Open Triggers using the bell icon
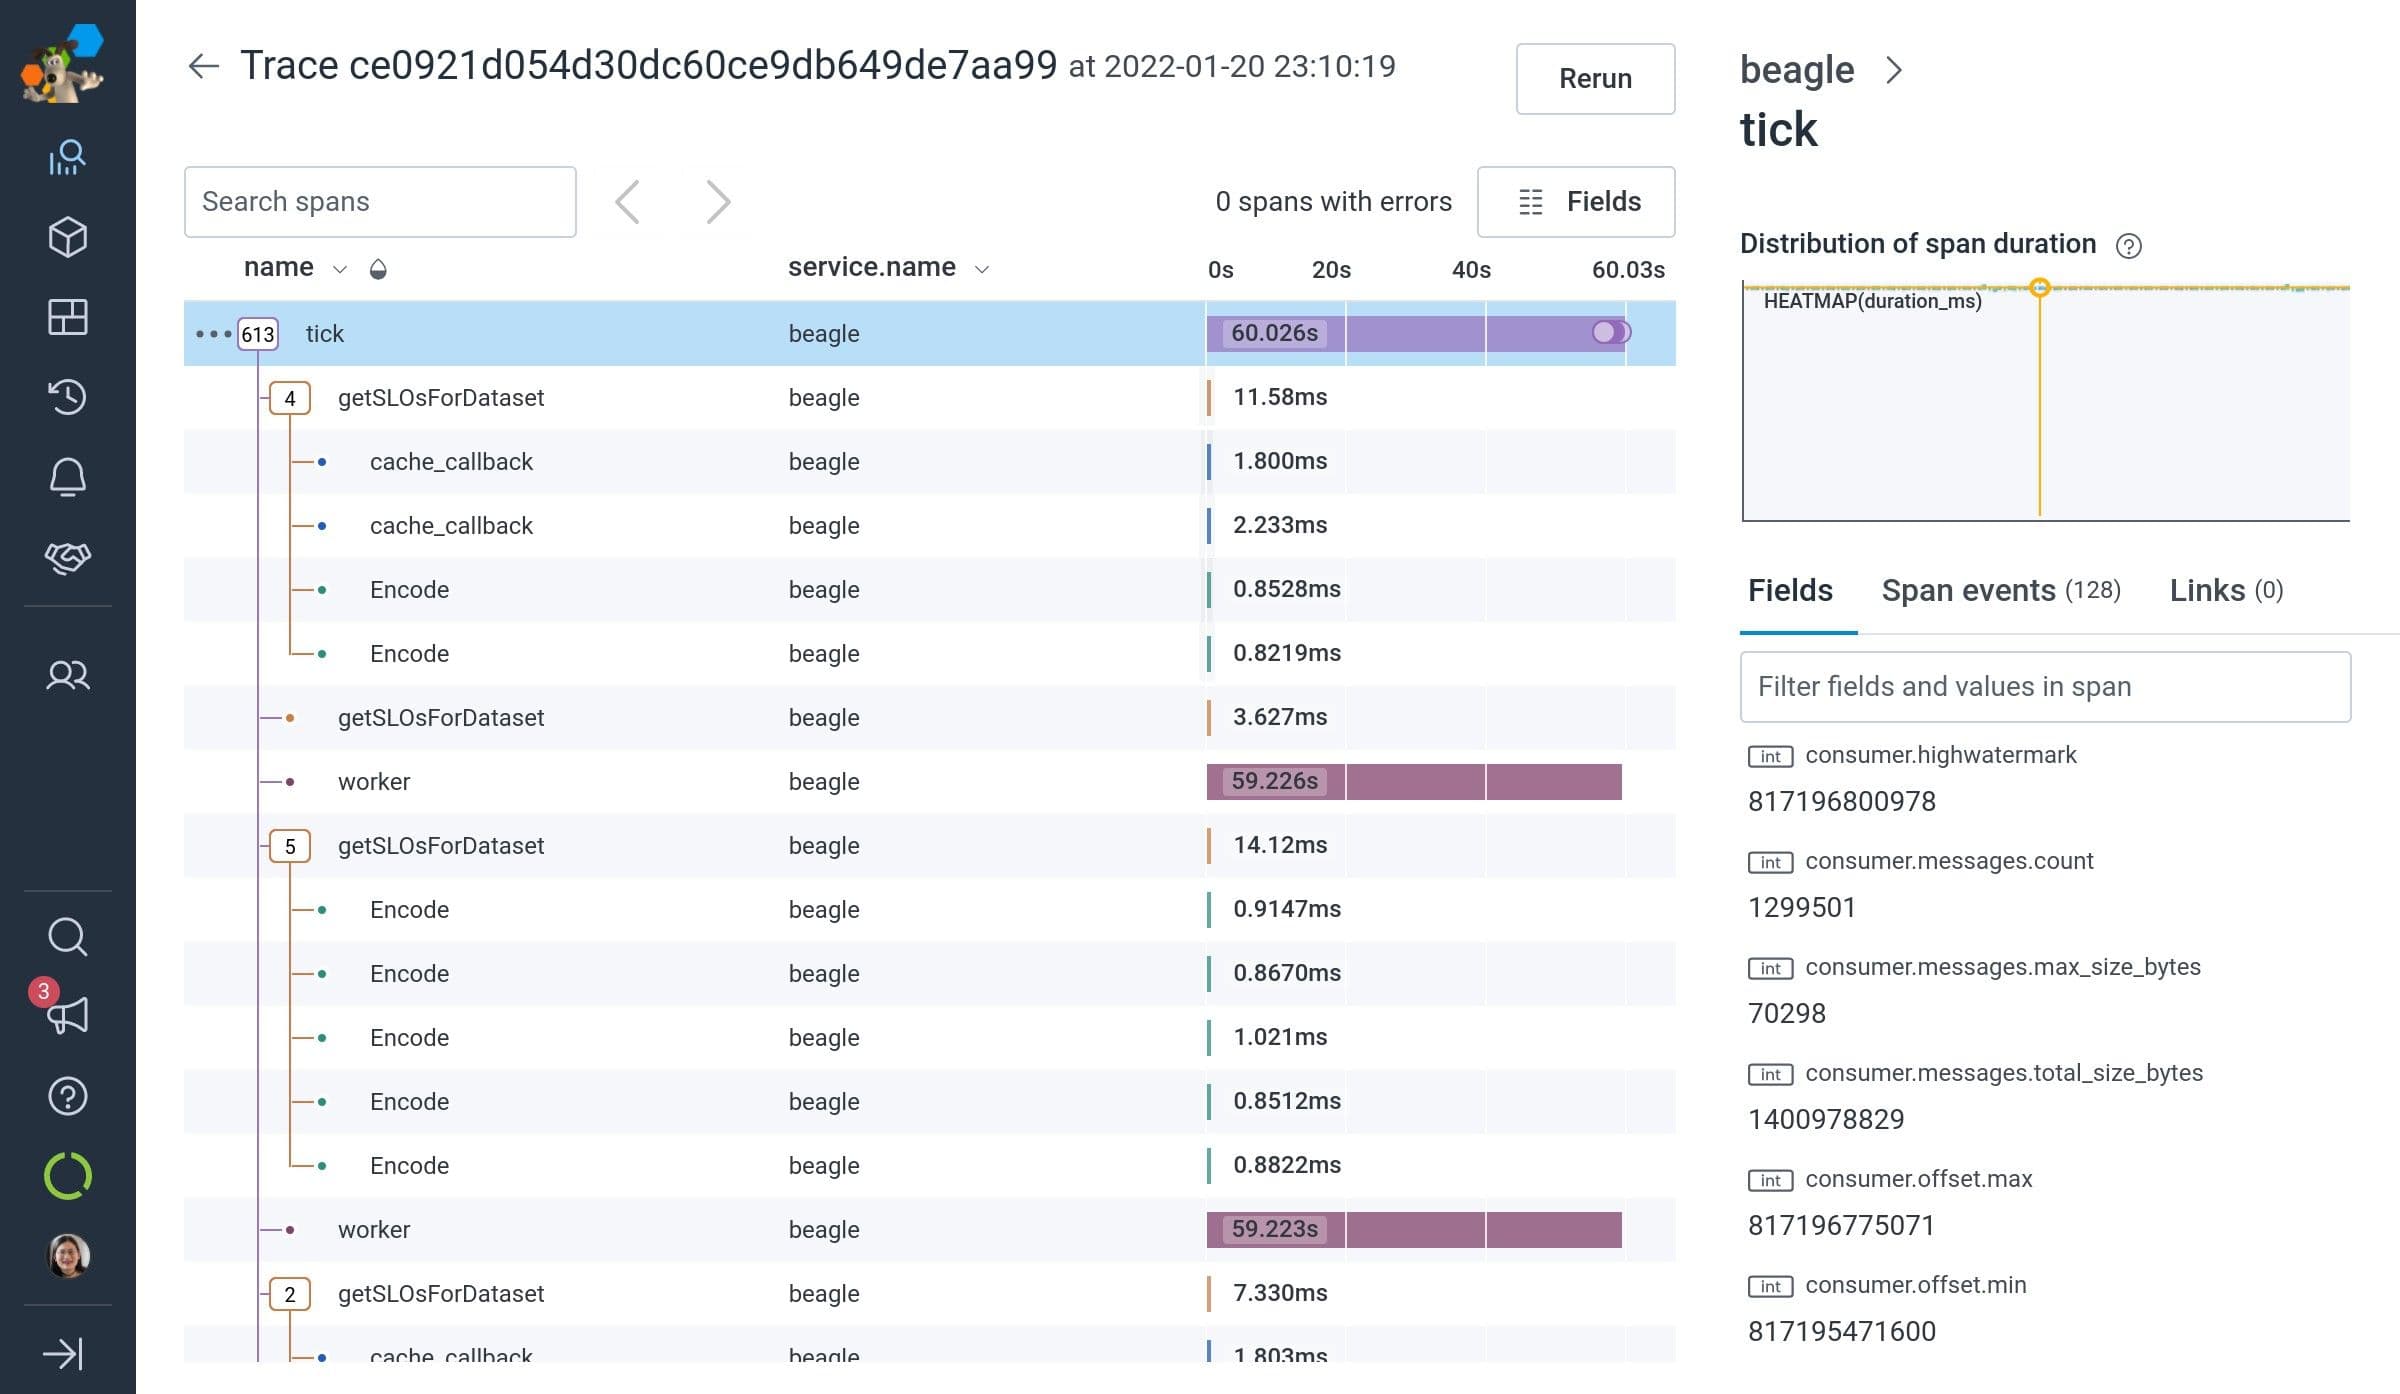The image size is (2400, 1394). tap(67, 477)
